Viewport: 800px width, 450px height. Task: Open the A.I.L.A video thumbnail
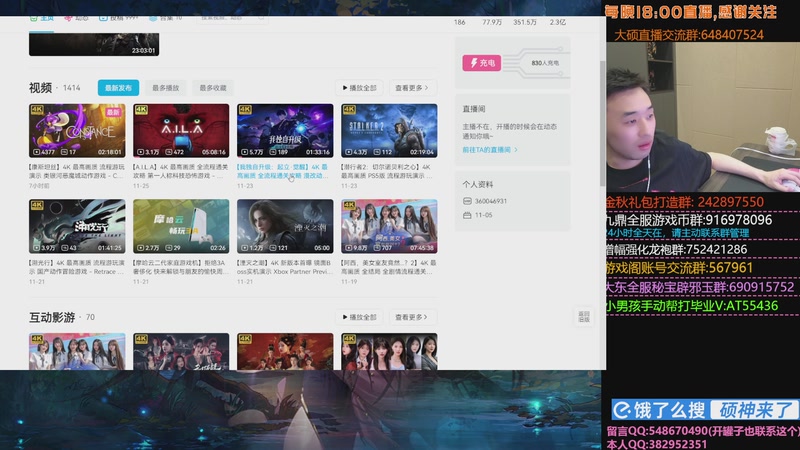point(181,131)
